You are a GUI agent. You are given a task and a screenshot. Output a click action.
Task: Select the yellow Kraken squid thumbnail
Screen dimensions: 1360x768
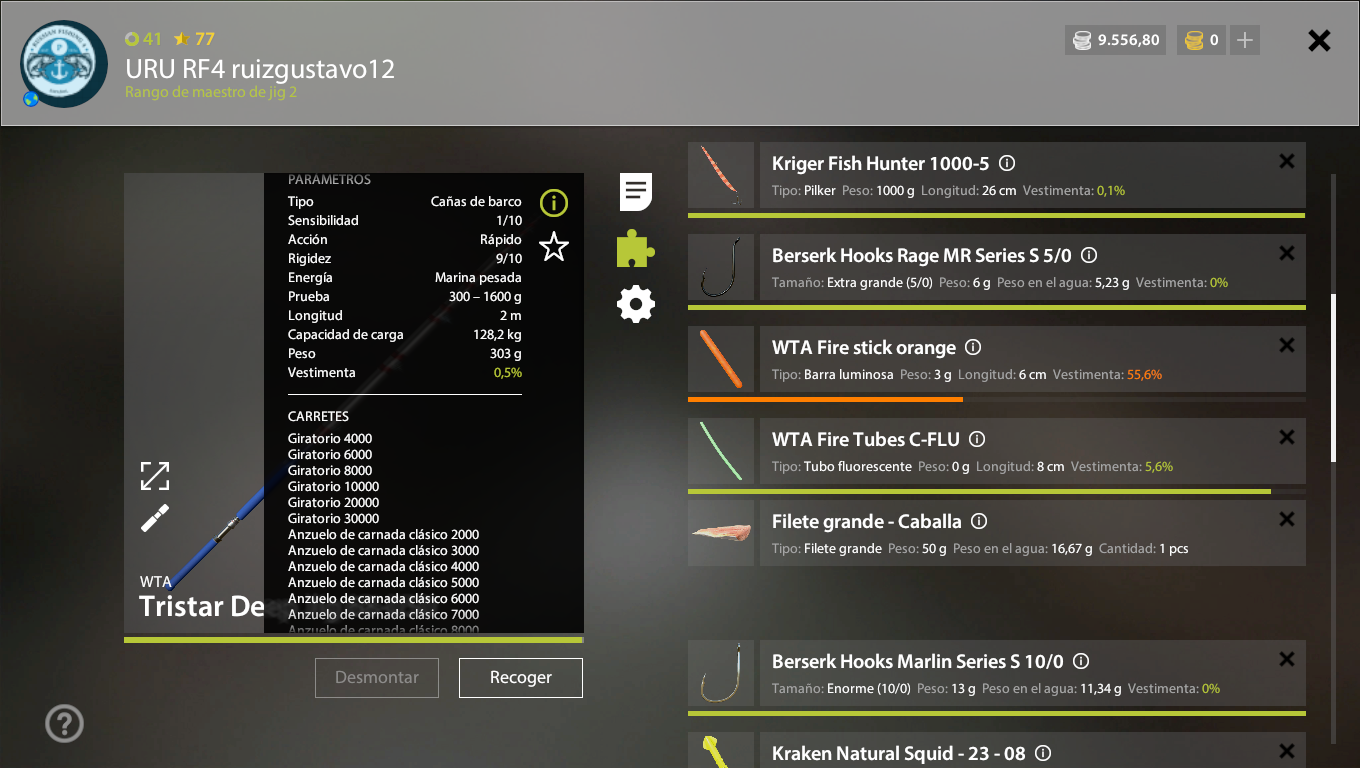pyautogui.click(x=721, y=750)
